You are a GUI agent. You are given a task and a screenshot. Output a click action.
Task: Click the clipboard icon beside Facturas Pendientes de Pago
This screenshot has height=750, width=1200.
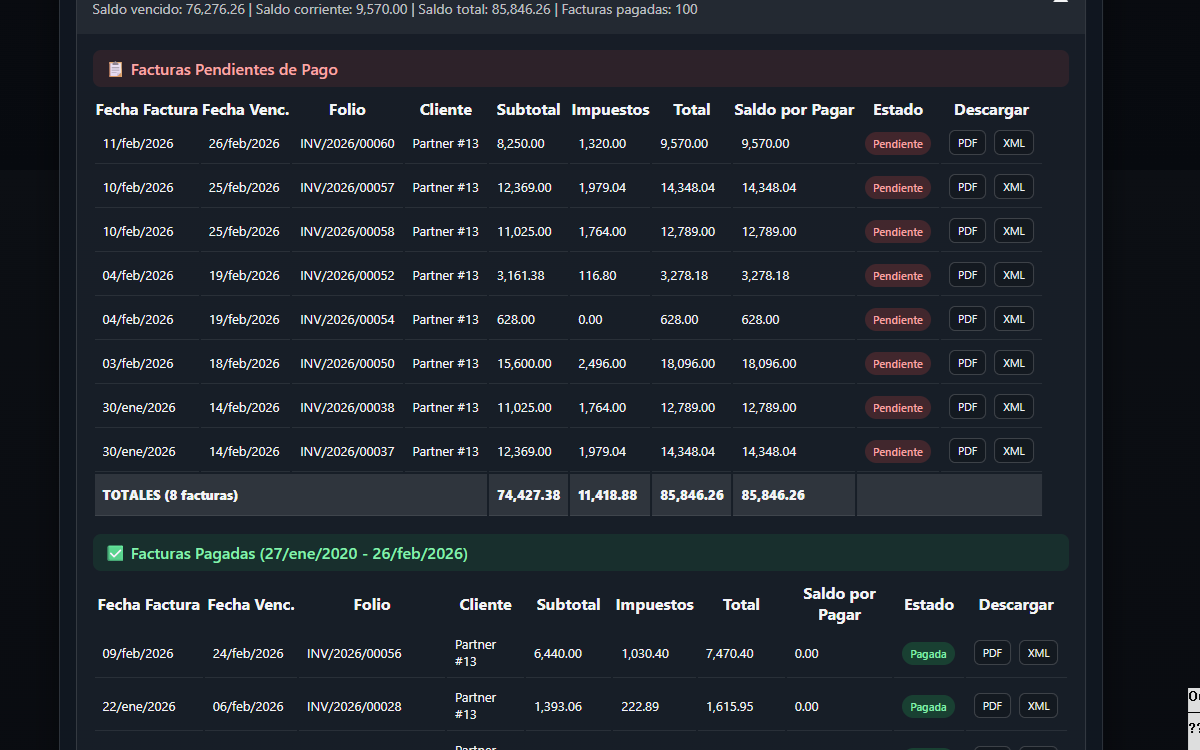115,69
